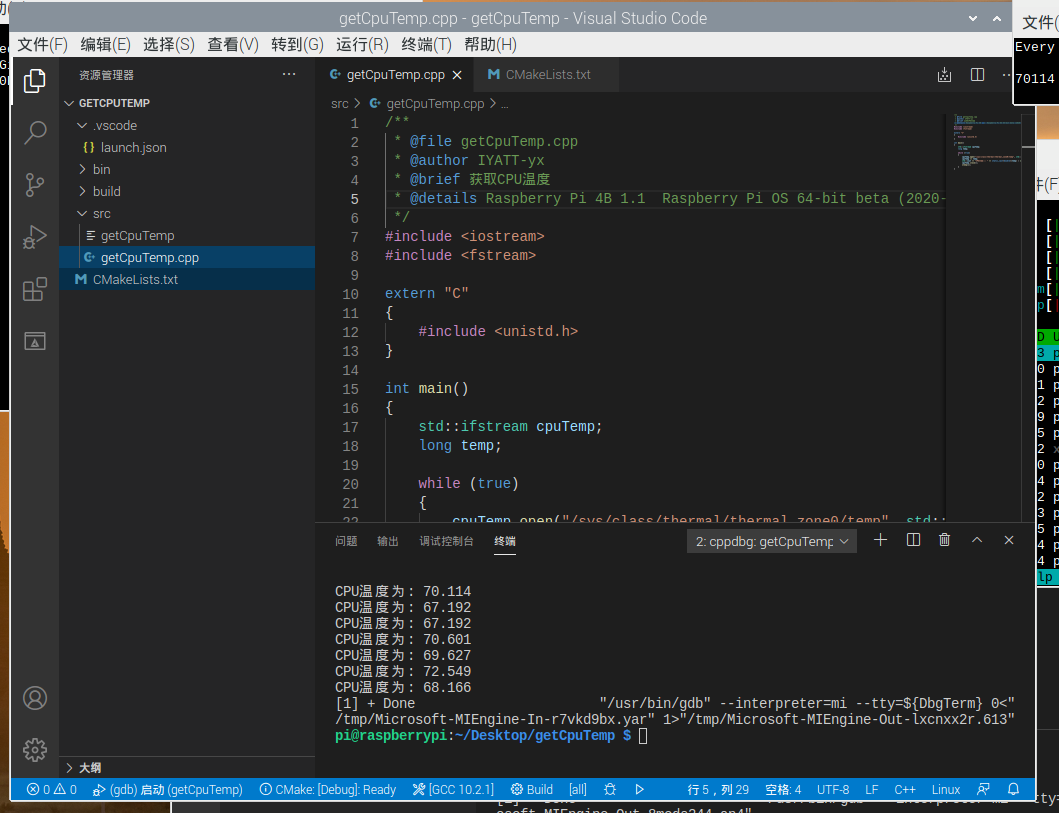
Task: Open the Search view in activity bar
Action: coord(34,132)
